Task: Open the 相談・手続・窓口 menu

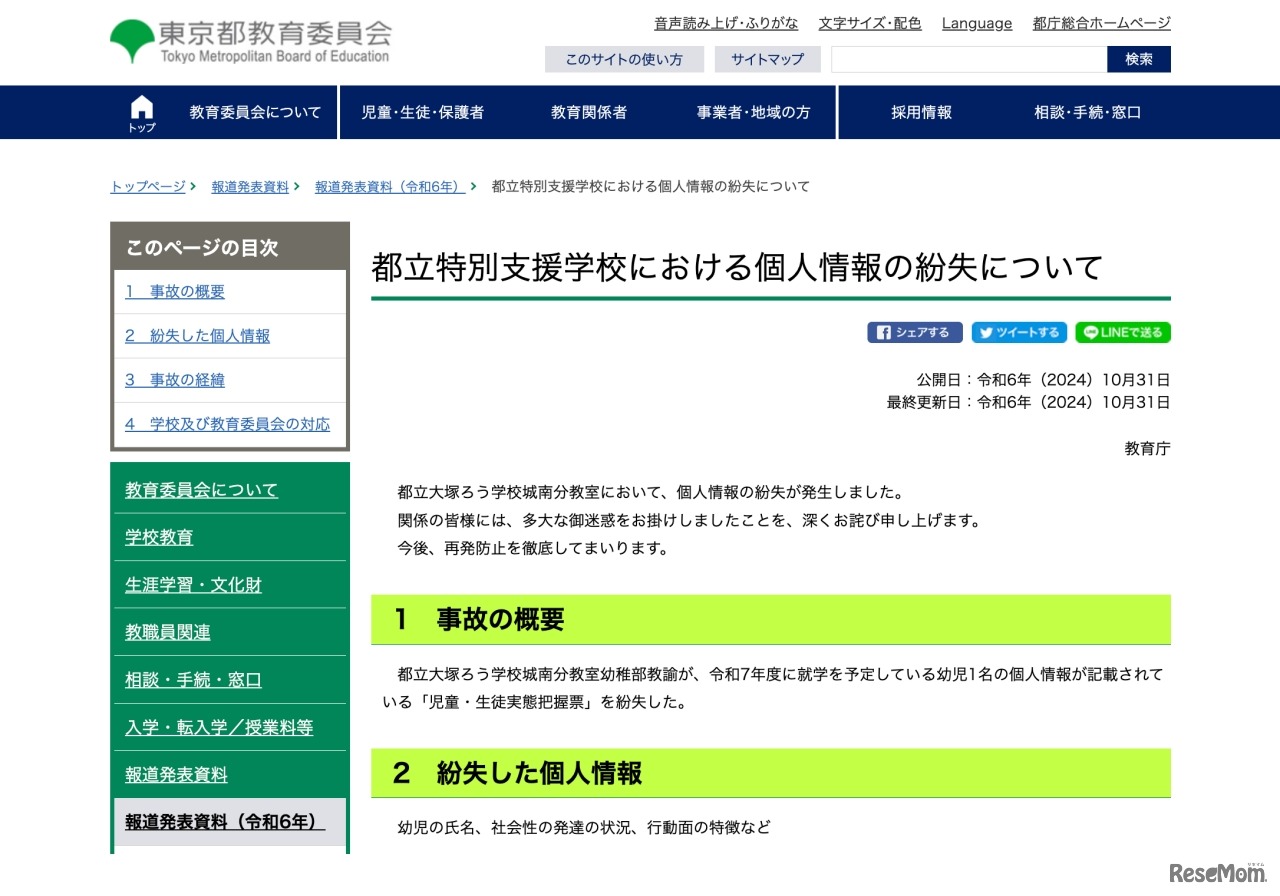Action: (1087, 112)
